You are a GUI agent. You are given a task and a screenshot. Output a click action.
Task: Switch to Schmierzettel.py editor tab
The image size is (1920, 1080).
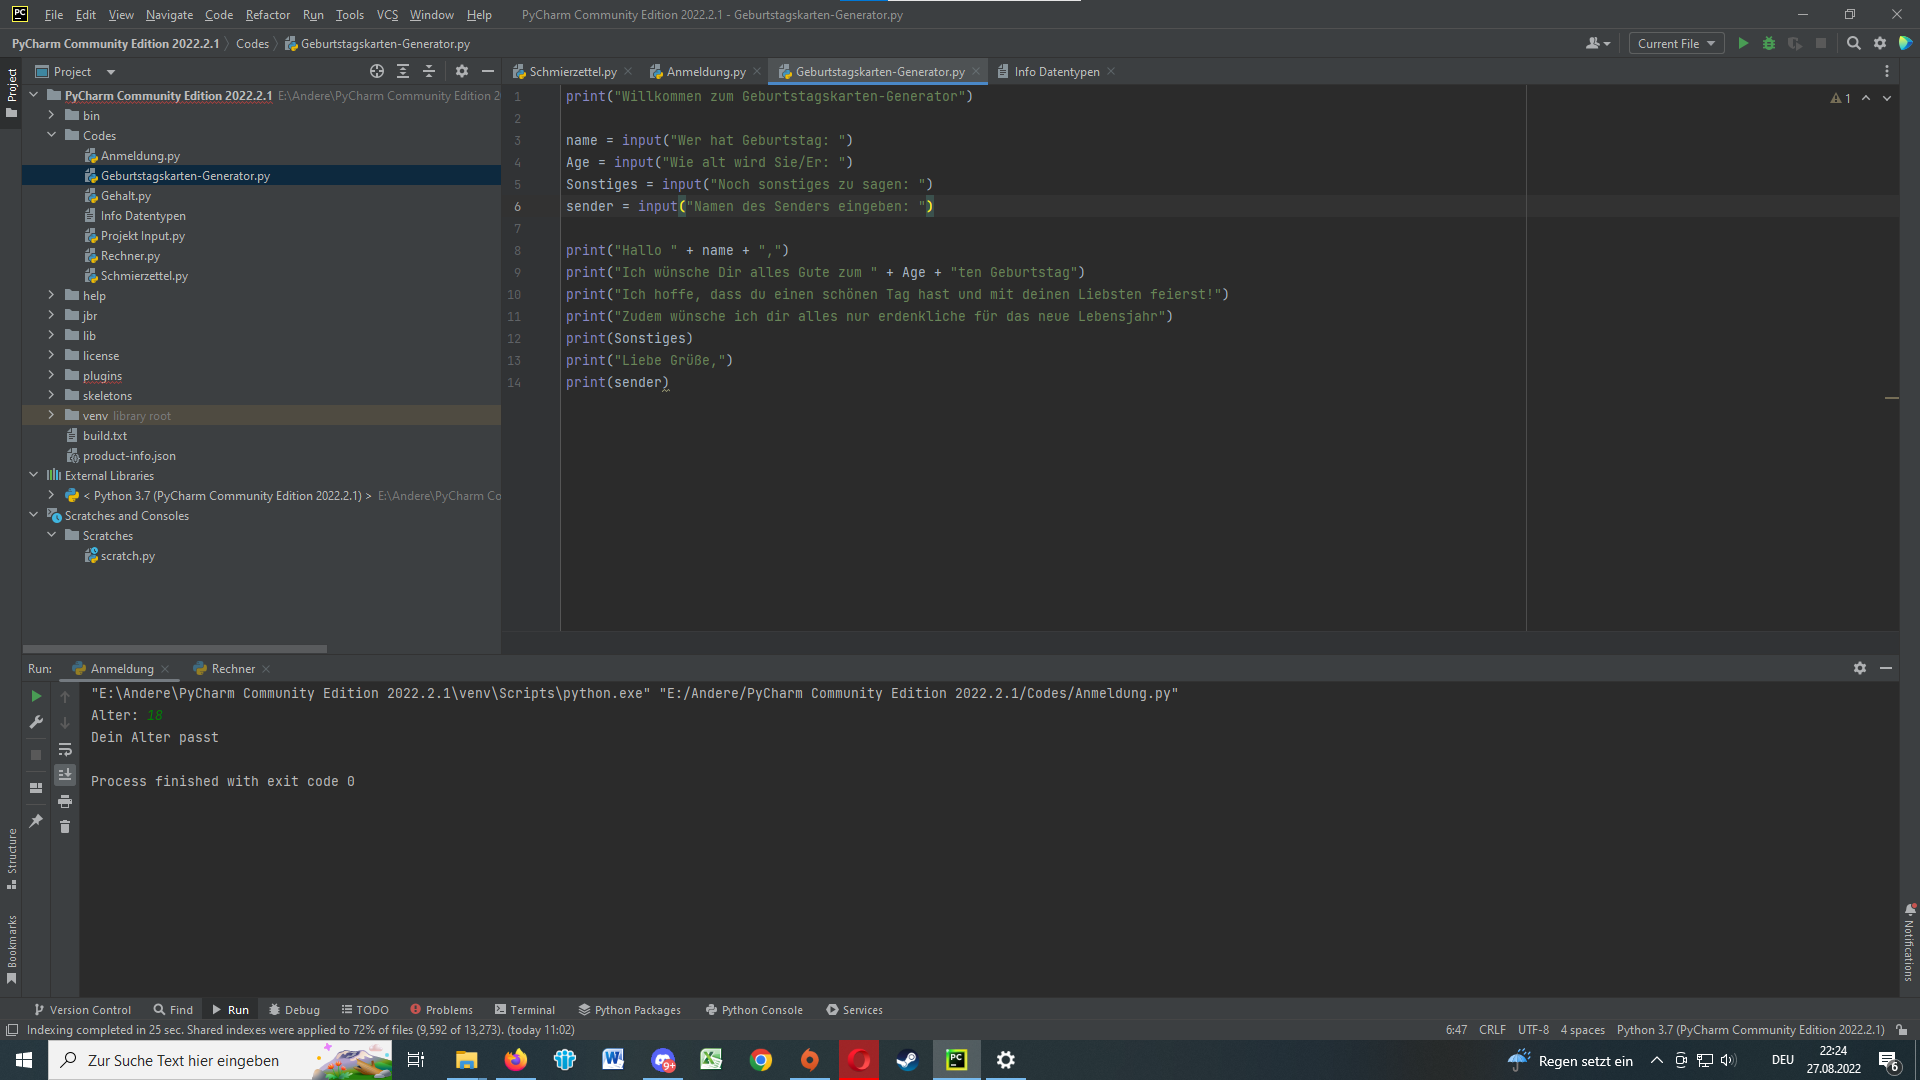572,71
